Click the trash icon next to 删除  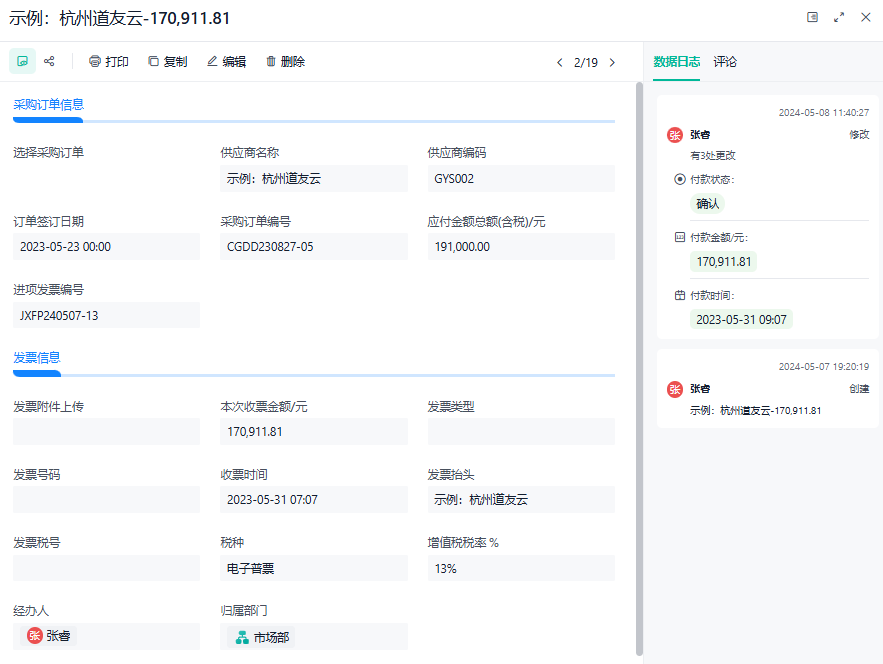271,61
